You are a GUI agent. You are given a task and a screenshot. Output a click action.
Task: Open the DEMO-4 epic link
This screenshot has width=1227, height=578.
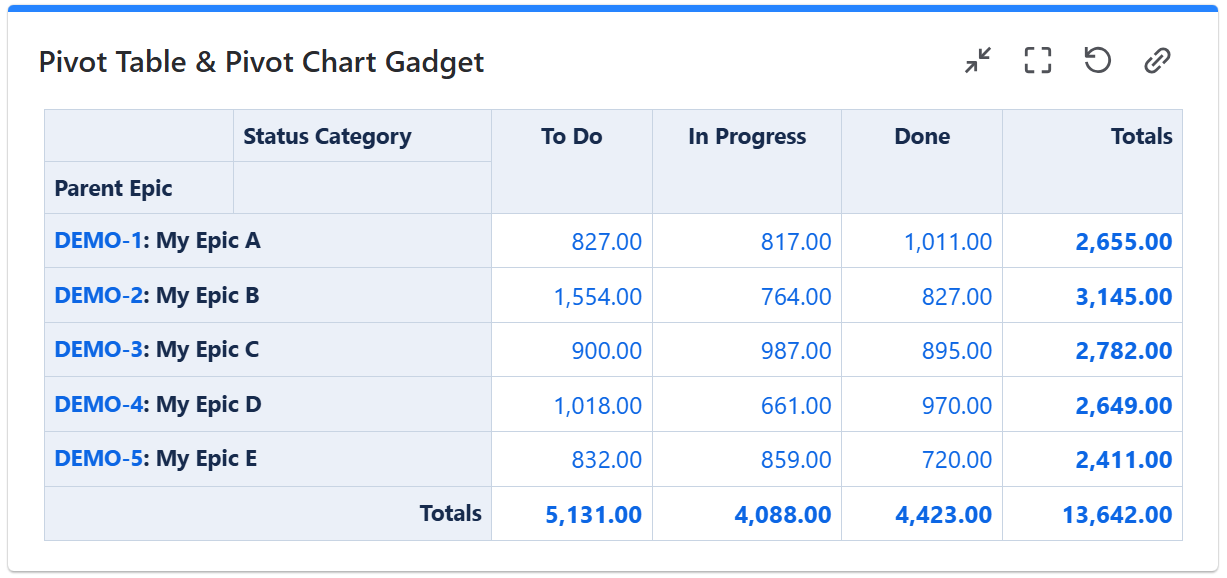(99, 405)
